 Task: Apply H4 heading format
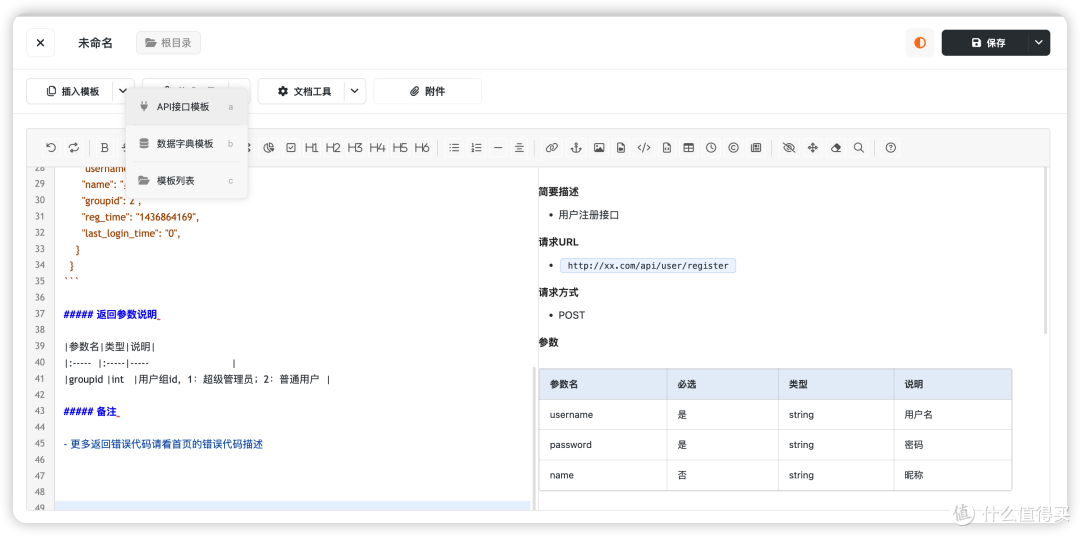pos(377,147)
